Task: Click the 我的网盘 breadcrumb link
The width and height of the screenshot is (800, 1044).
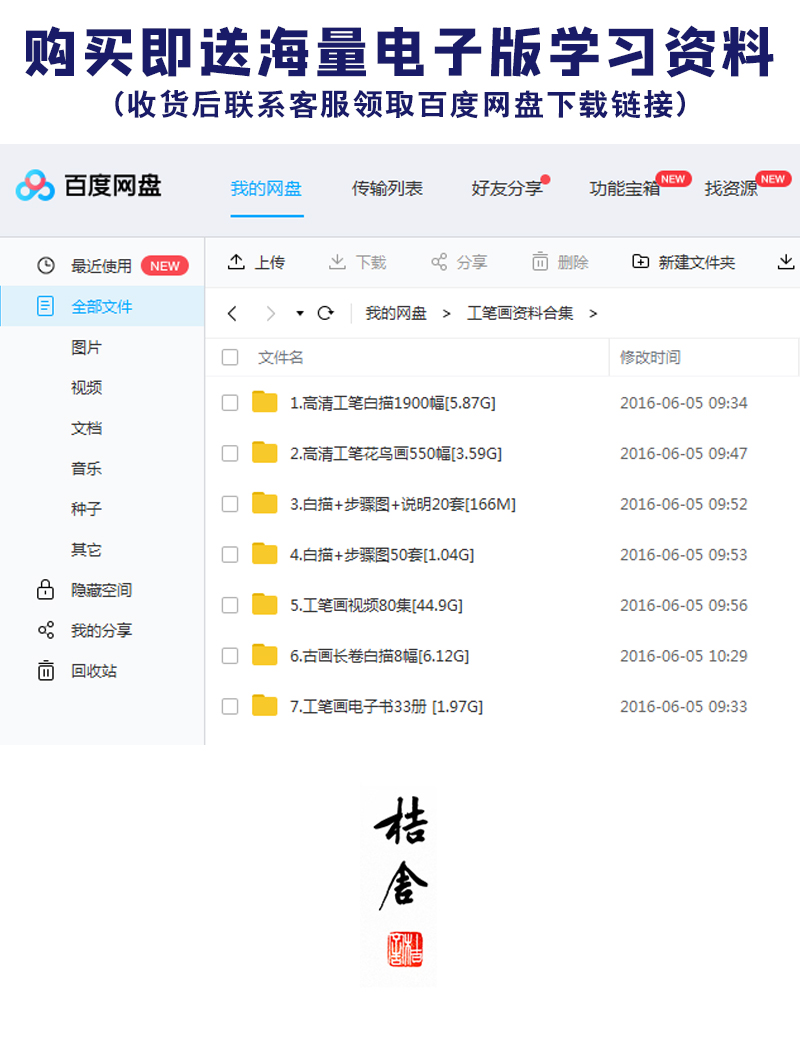Action: (395, 314)
